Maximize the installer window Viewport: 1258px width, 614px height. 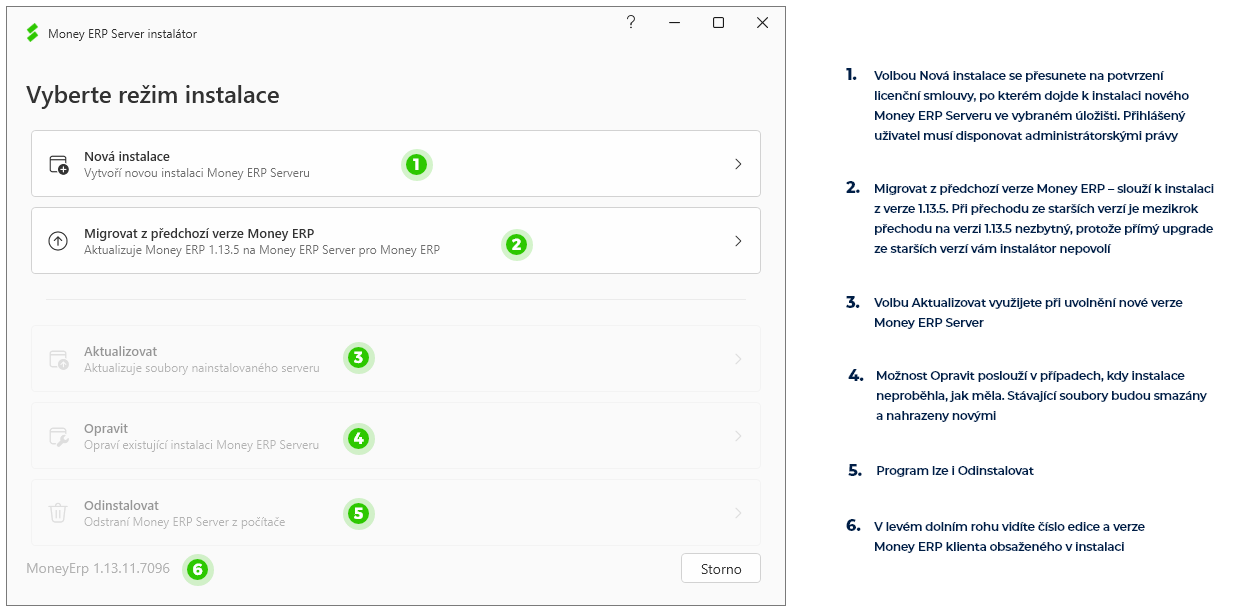tap(718, 22)
